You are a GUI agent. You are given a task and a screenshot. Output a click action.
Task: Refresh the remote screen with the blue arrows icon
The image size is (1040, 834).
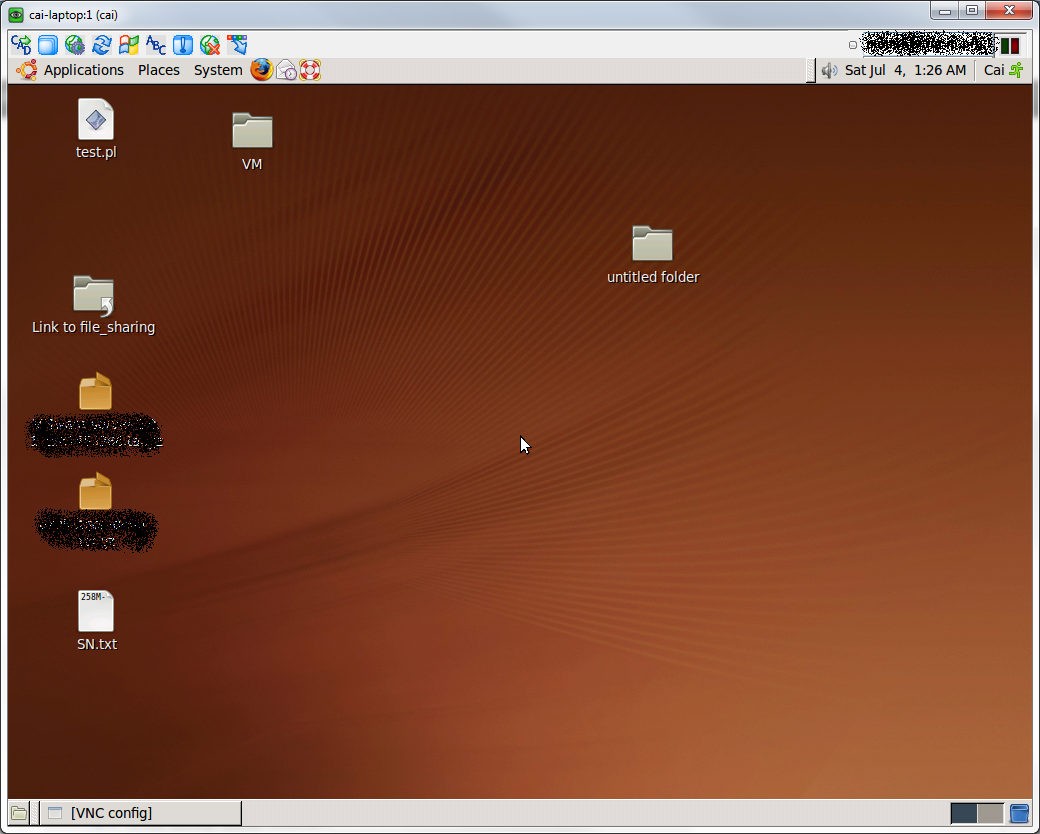pos(102,45)
